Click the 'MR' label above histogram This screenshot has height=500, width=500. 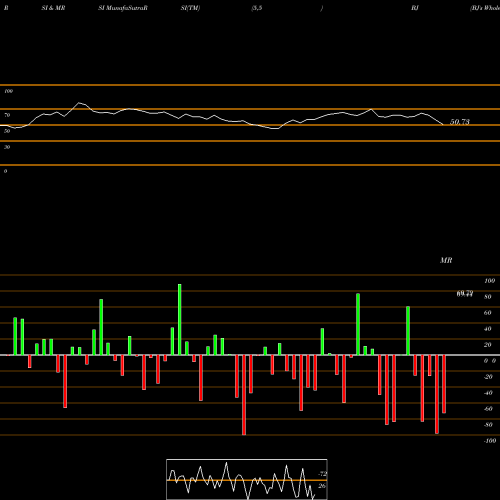pos(446,260)
